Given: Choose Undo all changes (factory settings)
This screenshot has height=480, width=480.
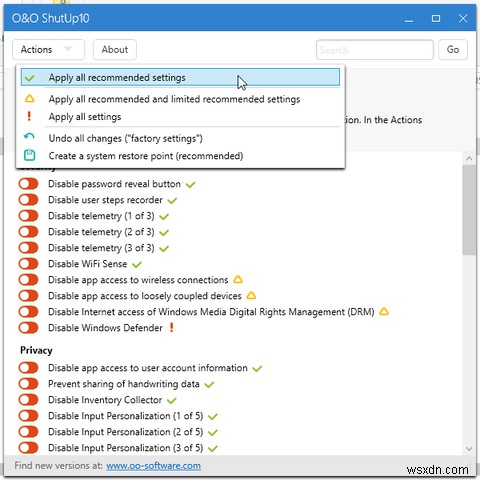Looking at the screenshot, I should coord(126,138).
